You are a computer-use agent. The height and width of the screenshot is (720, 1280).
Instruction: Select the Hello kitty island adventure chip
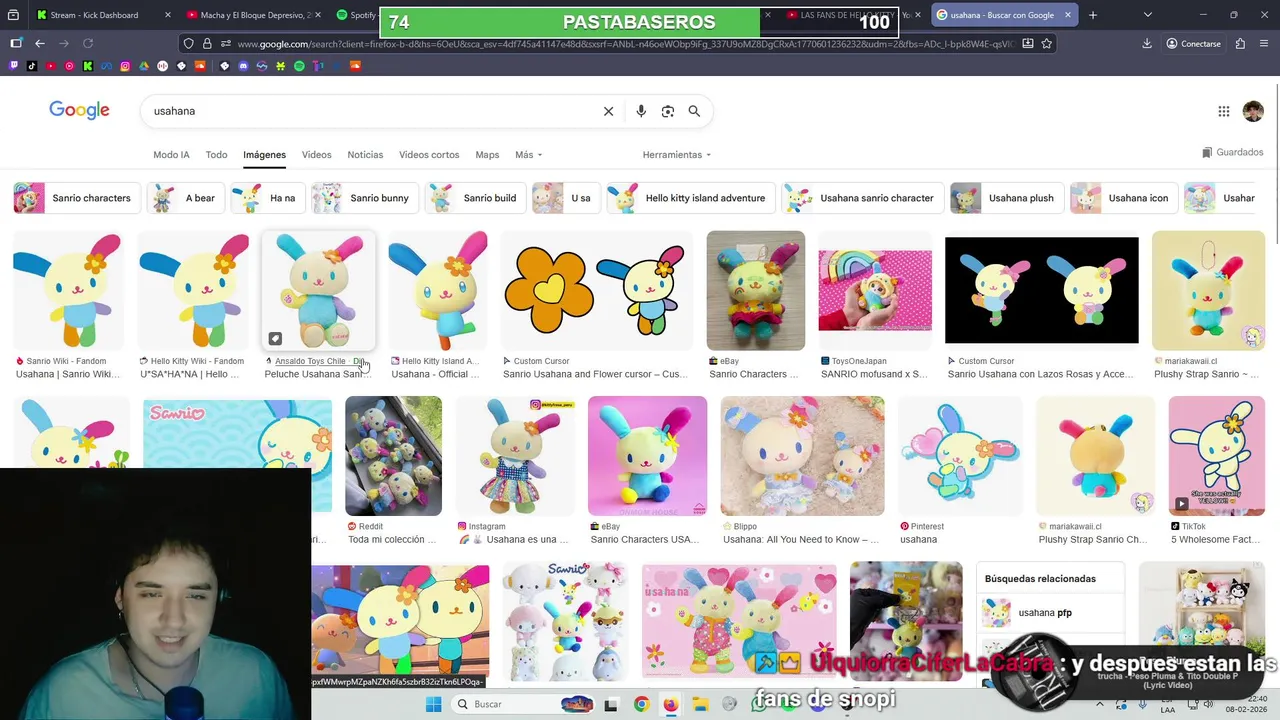point(690,198)
